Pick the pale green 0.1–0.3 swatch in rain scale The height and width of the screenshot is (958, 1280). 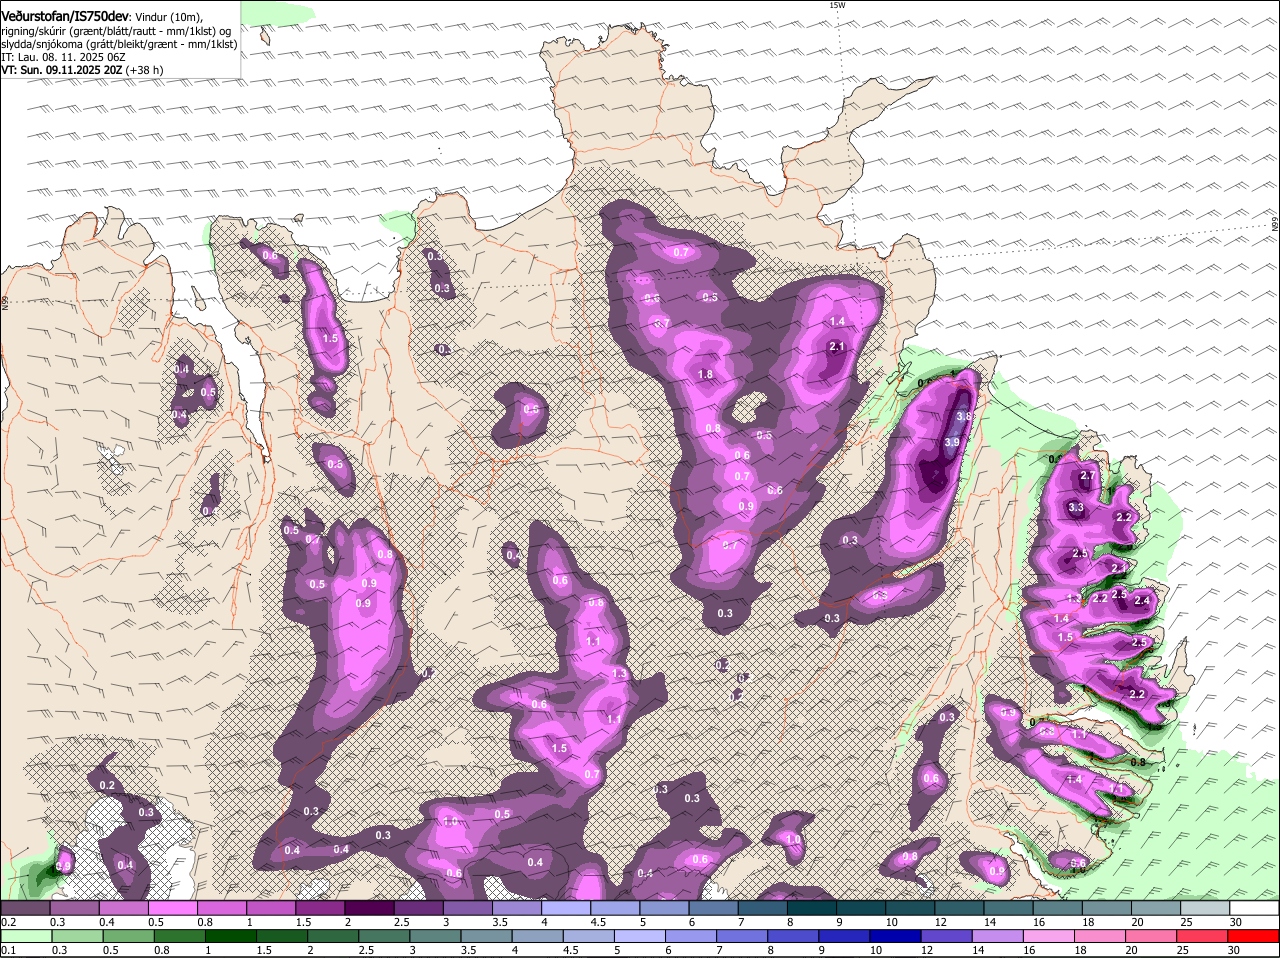25,935
